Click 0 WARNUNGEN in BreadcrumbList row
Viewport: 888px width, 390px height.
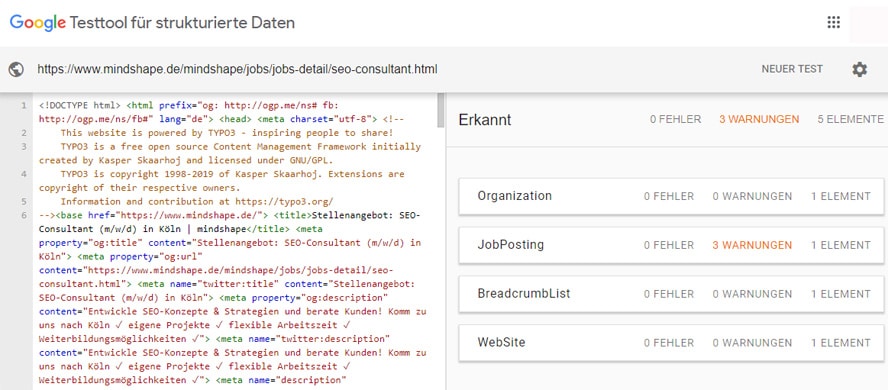[x=752, y=294]
